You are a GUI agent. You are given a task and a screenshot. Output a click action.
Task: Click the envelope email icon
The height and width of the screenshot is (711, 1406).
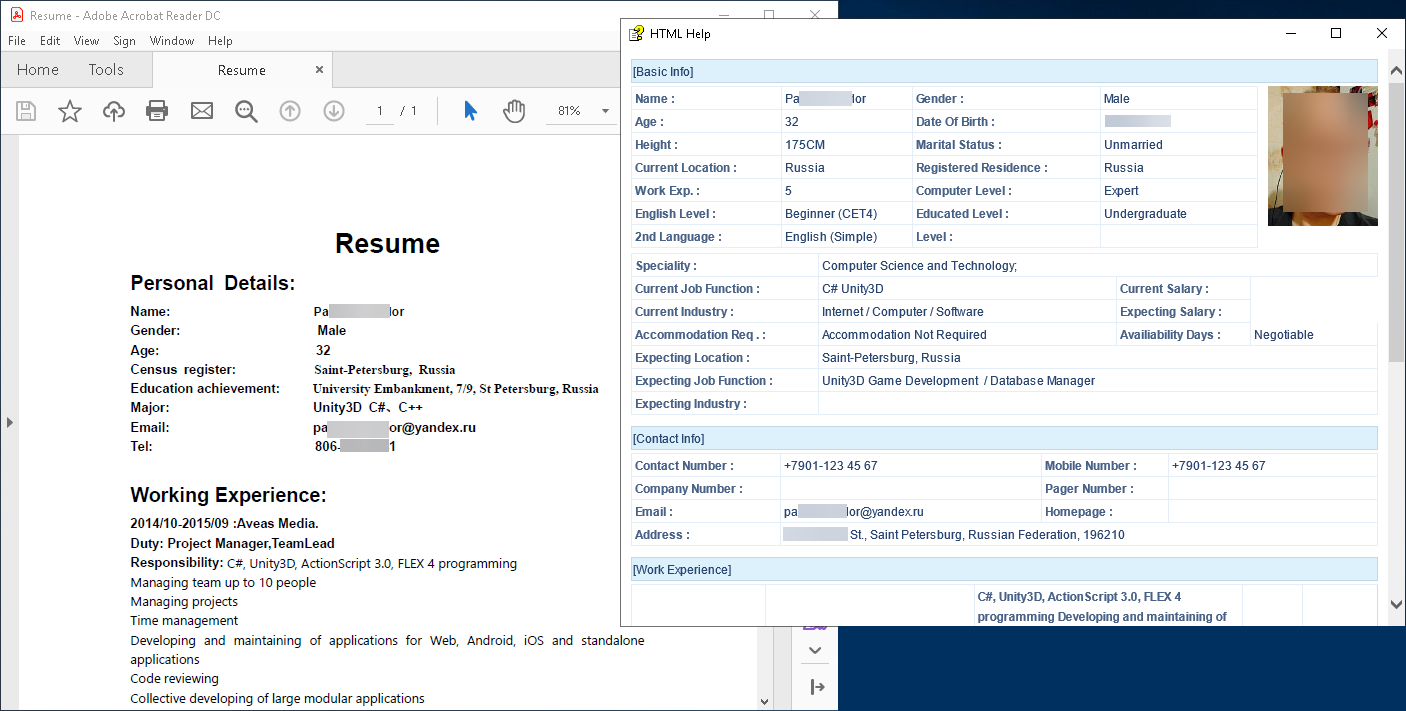point(202,111)
